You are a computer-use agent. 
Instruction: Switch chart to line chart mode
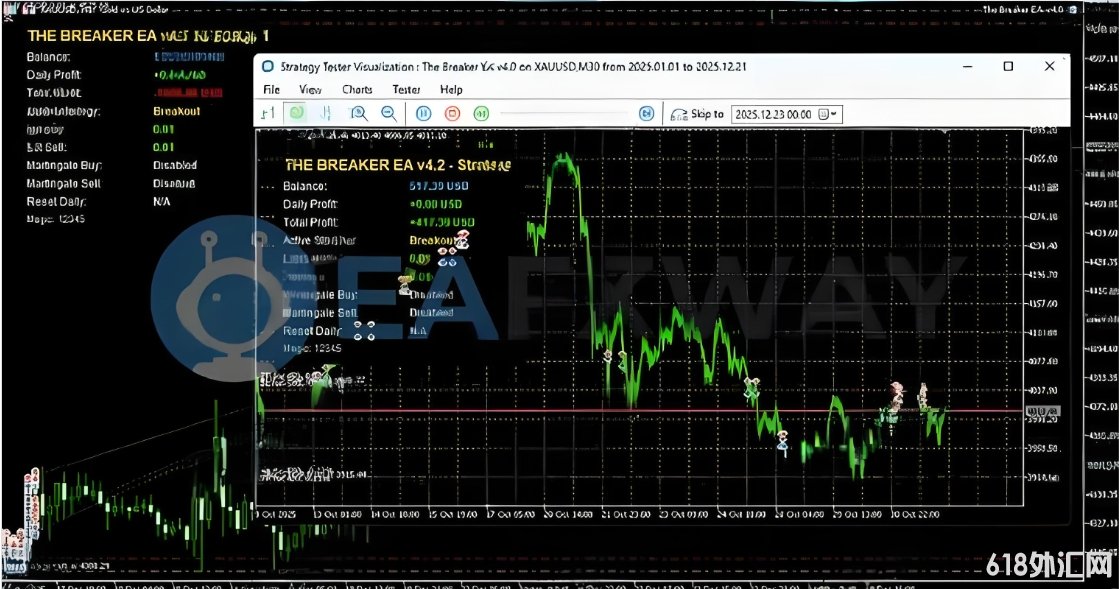[326, 114]
